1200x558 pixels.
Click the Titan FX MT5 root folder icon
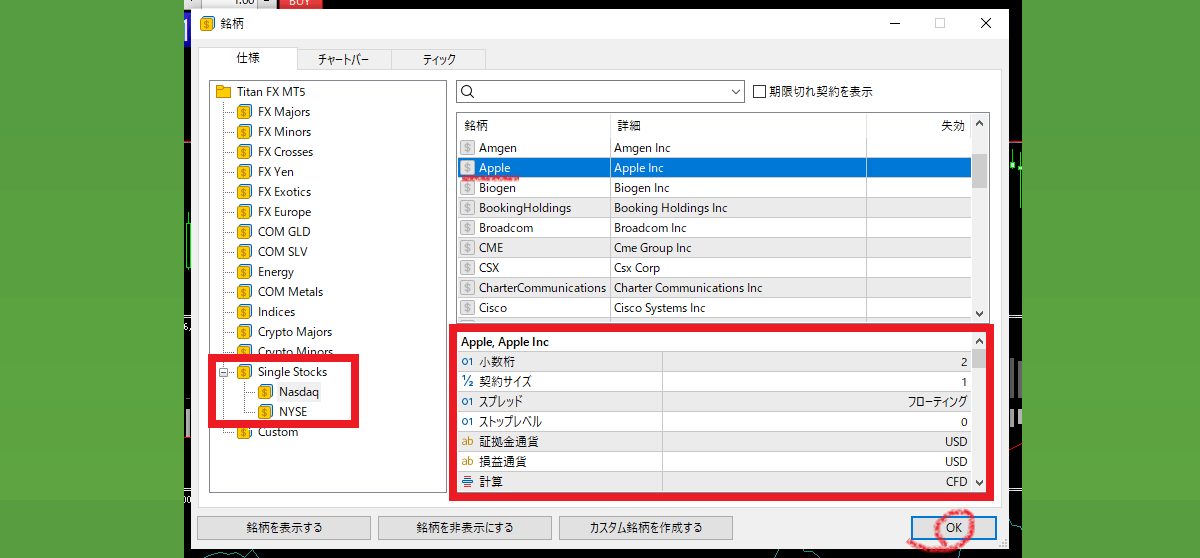click(224, 92)
